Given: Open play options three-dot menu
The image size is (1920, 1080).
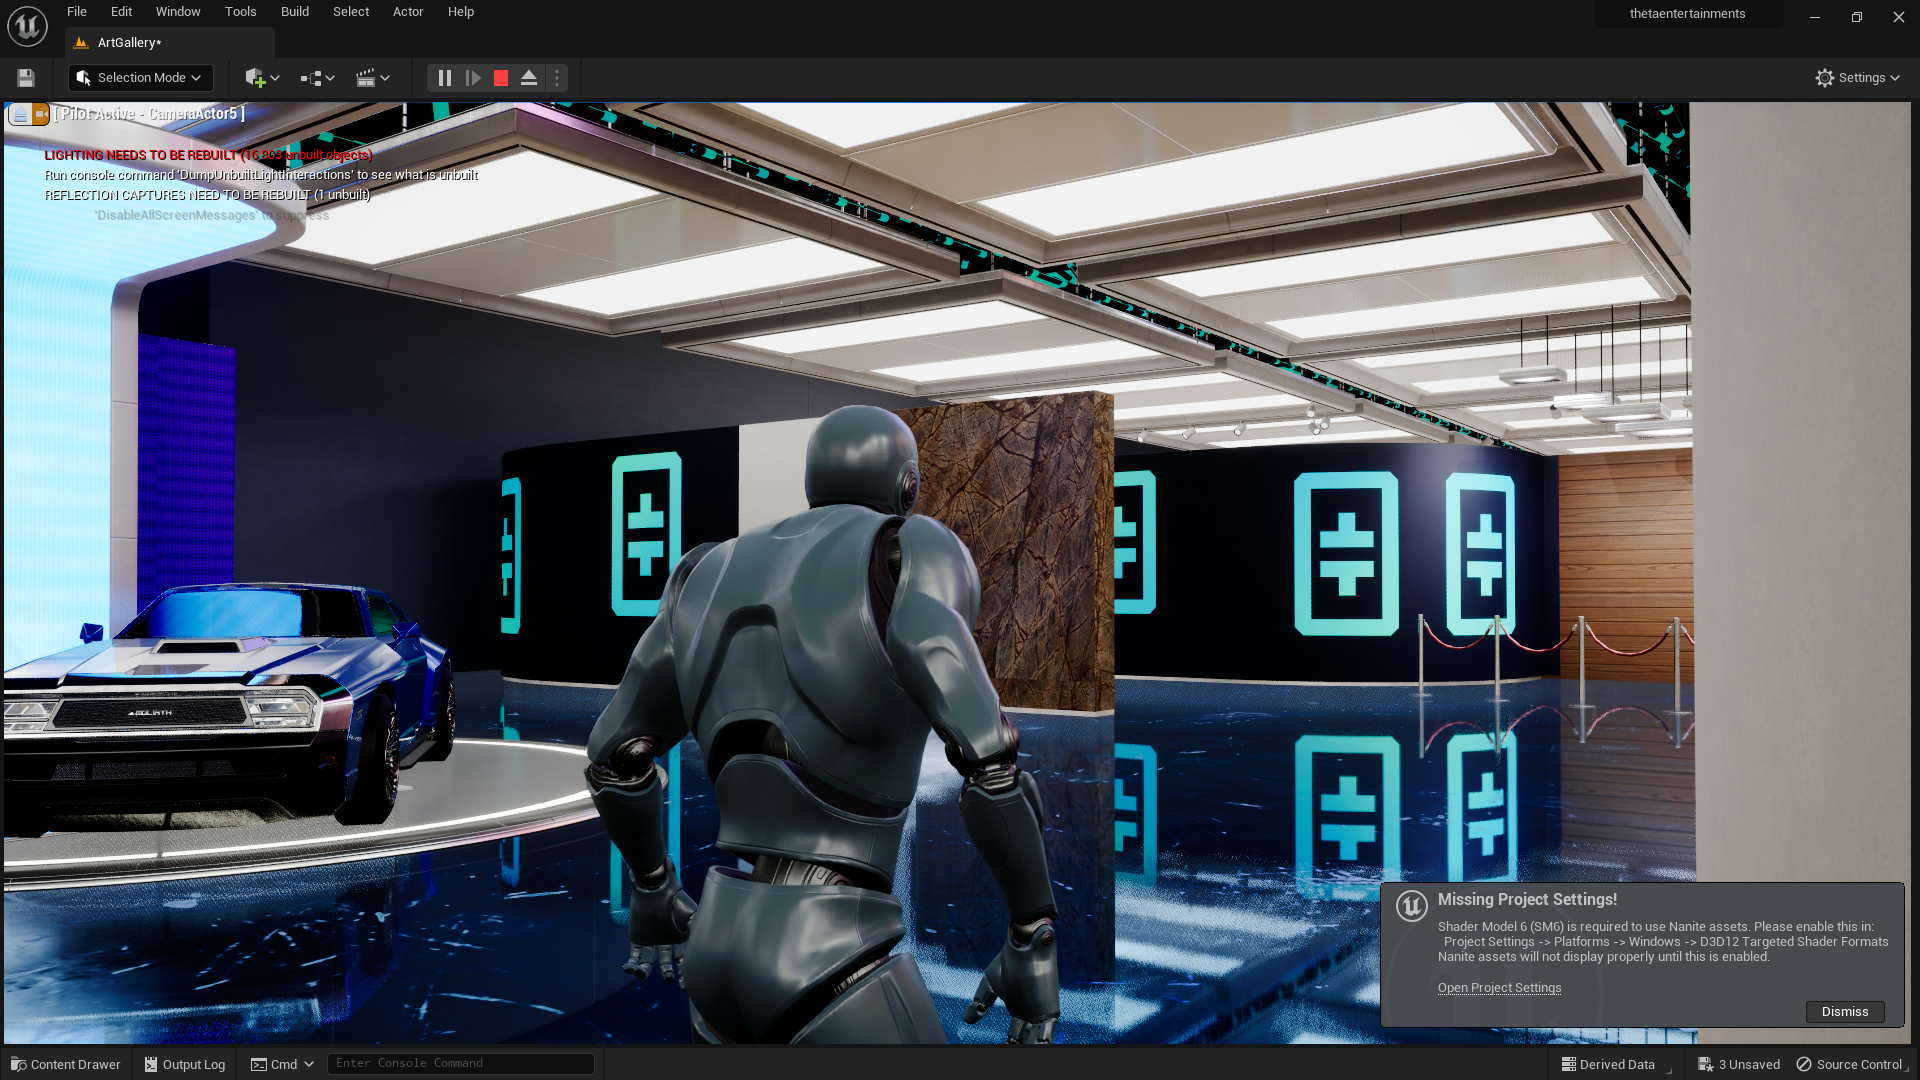Looking at the screenshot, I should (x=557, y=78).
